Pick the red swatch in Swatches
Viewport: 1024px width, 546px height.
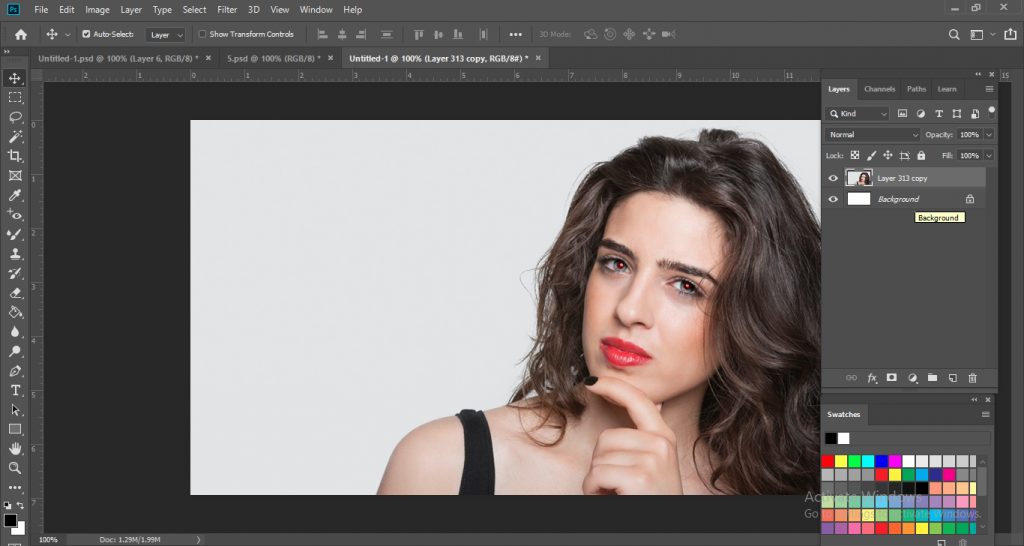point(828,461)
